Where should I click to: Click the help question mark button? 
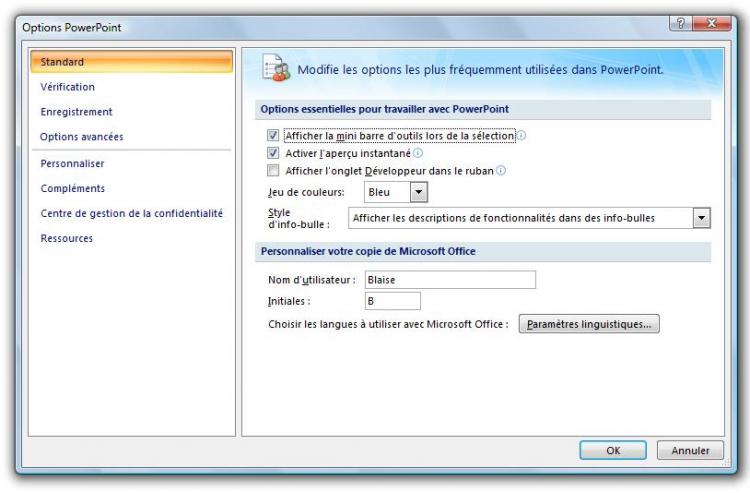click(678, 23)
